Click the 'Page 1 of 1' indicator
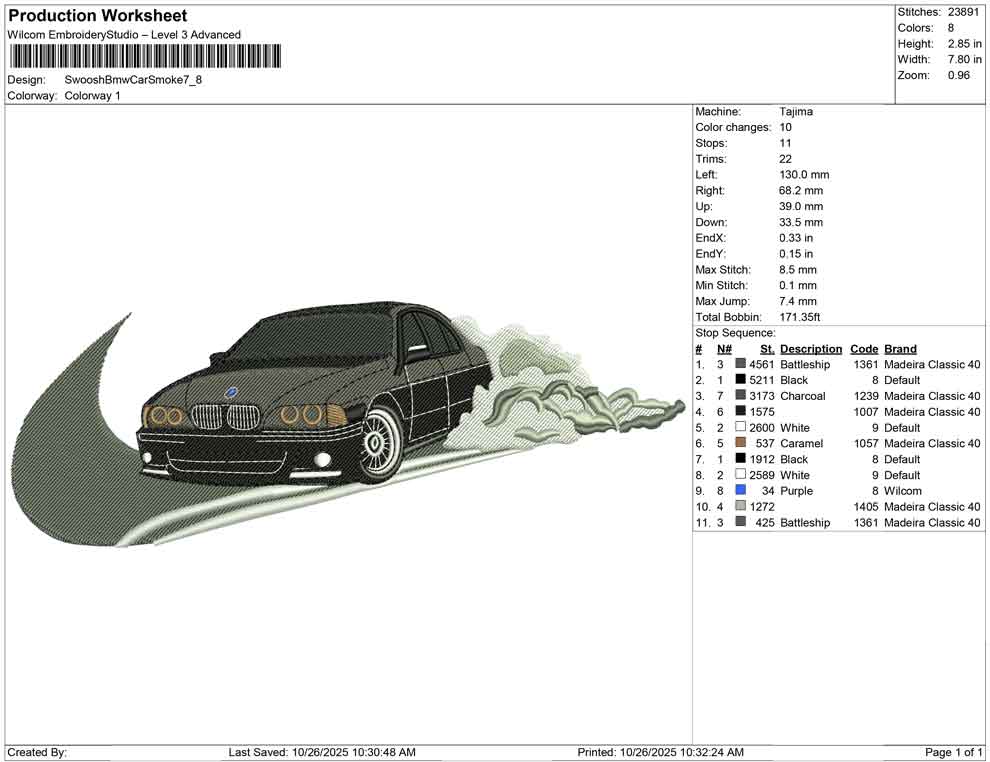Screen dimensions: 990x762 [x=953, y=752]
